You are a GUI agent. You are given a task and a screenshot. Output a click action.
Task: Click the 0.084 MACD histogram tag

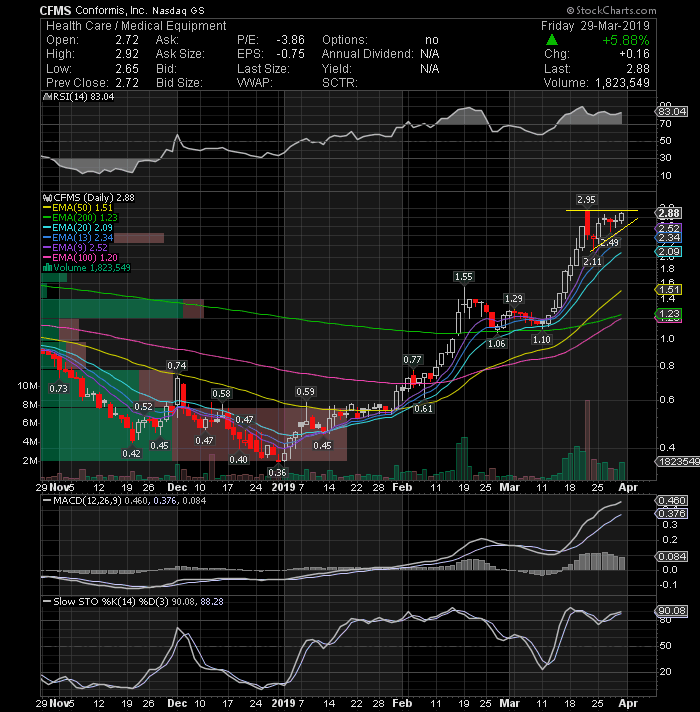tap(672, 556)
